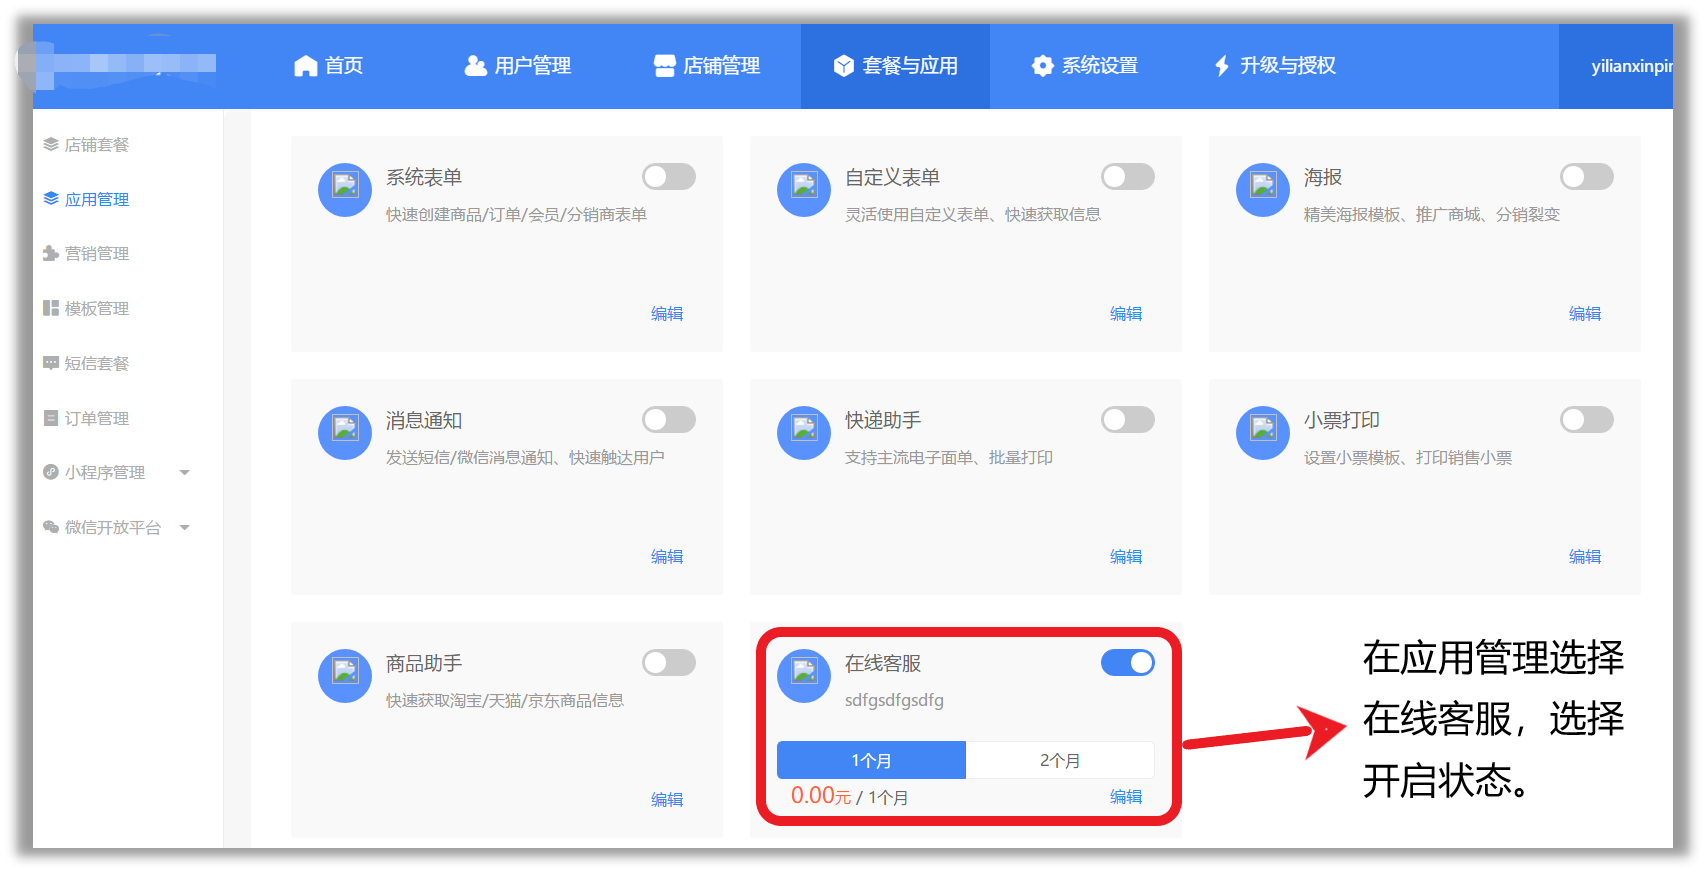This screenshot has height=873, width=1706.
Task: Edit the 商品助手 app via 编辑
Action: (x=667, y=800)
